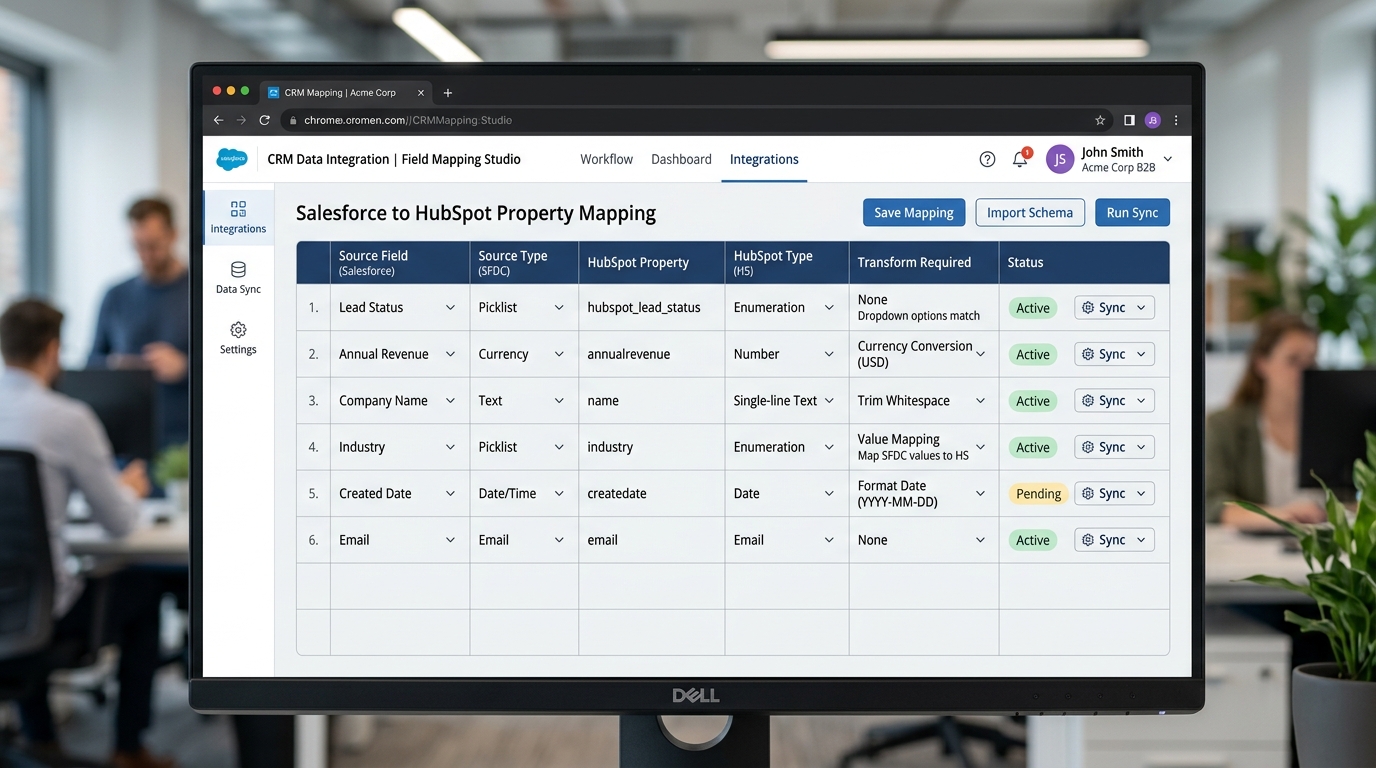The width and height of the screenshot is (1376, 768).
Task: Click the Import Schema button
Action: pos(1030,212)
